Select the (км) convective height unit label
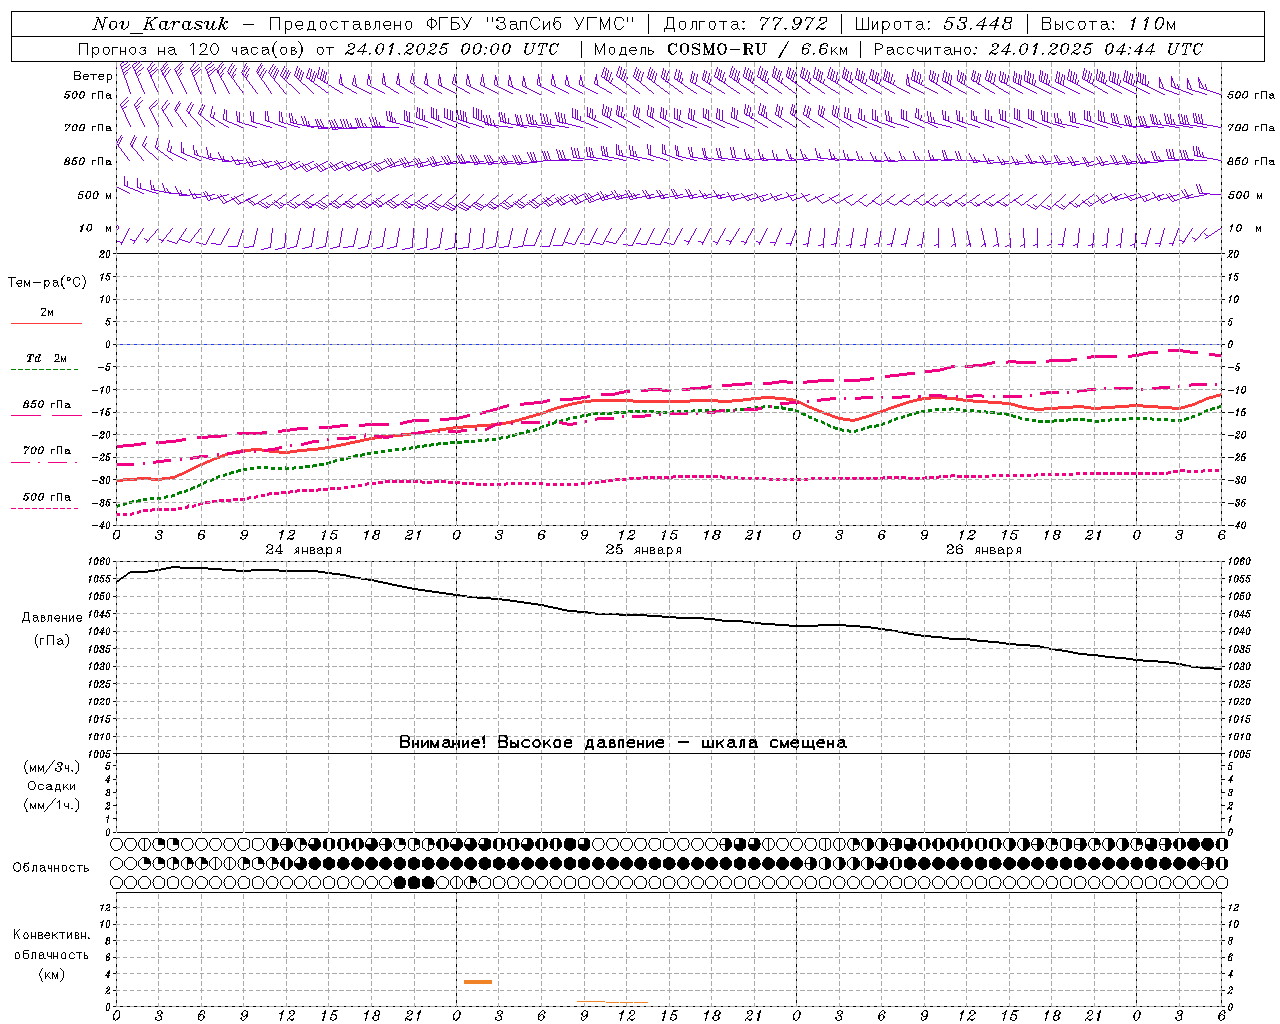1280x1024 pixels. point(51,974)
